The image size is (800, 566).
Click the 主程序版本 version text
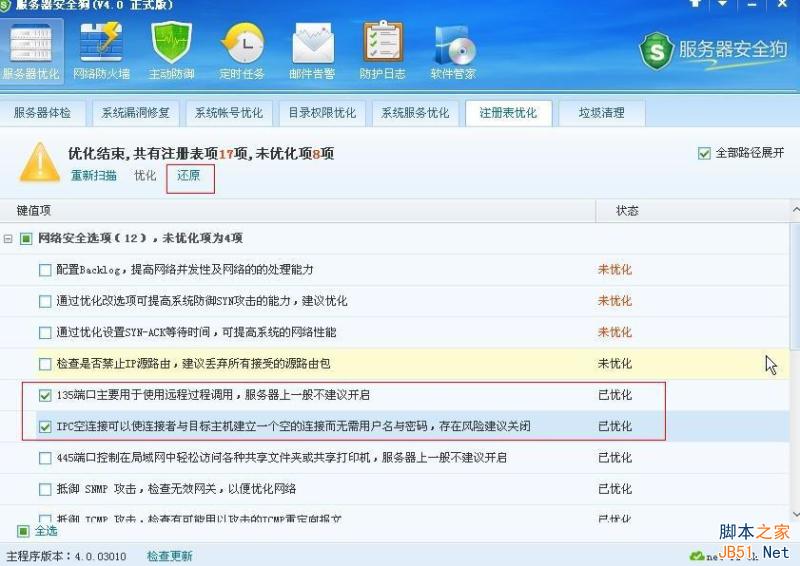66,556
